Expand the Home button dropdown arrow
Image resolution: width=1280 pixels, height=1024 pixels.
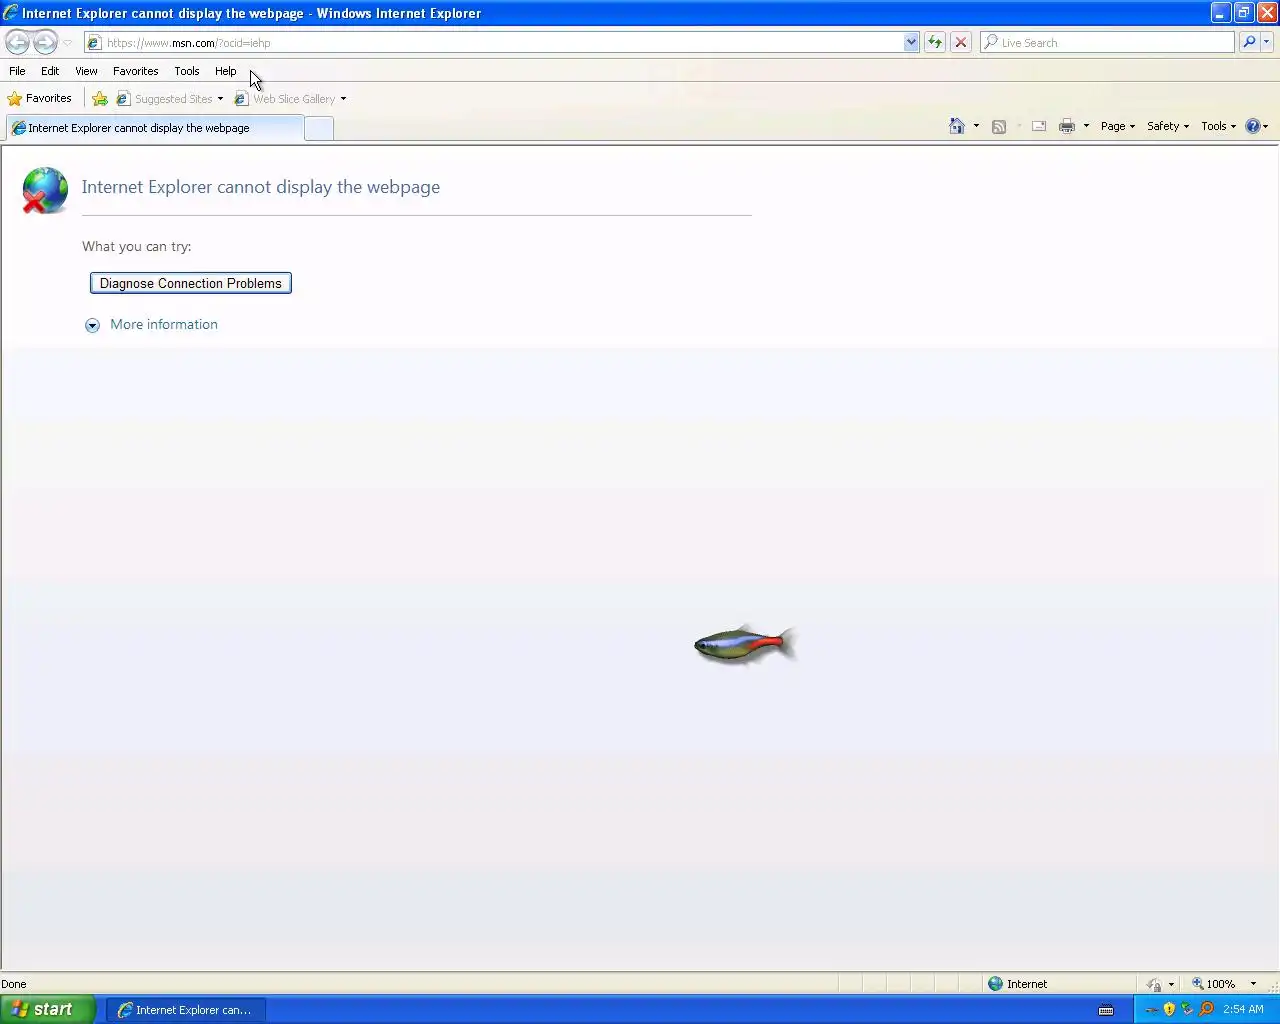976,126
